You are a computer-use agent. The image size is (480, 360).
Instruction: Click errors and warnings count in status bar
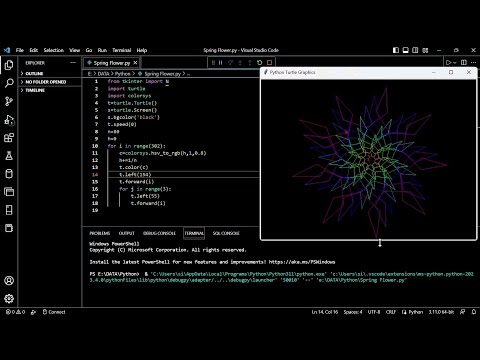click(15, 312)
